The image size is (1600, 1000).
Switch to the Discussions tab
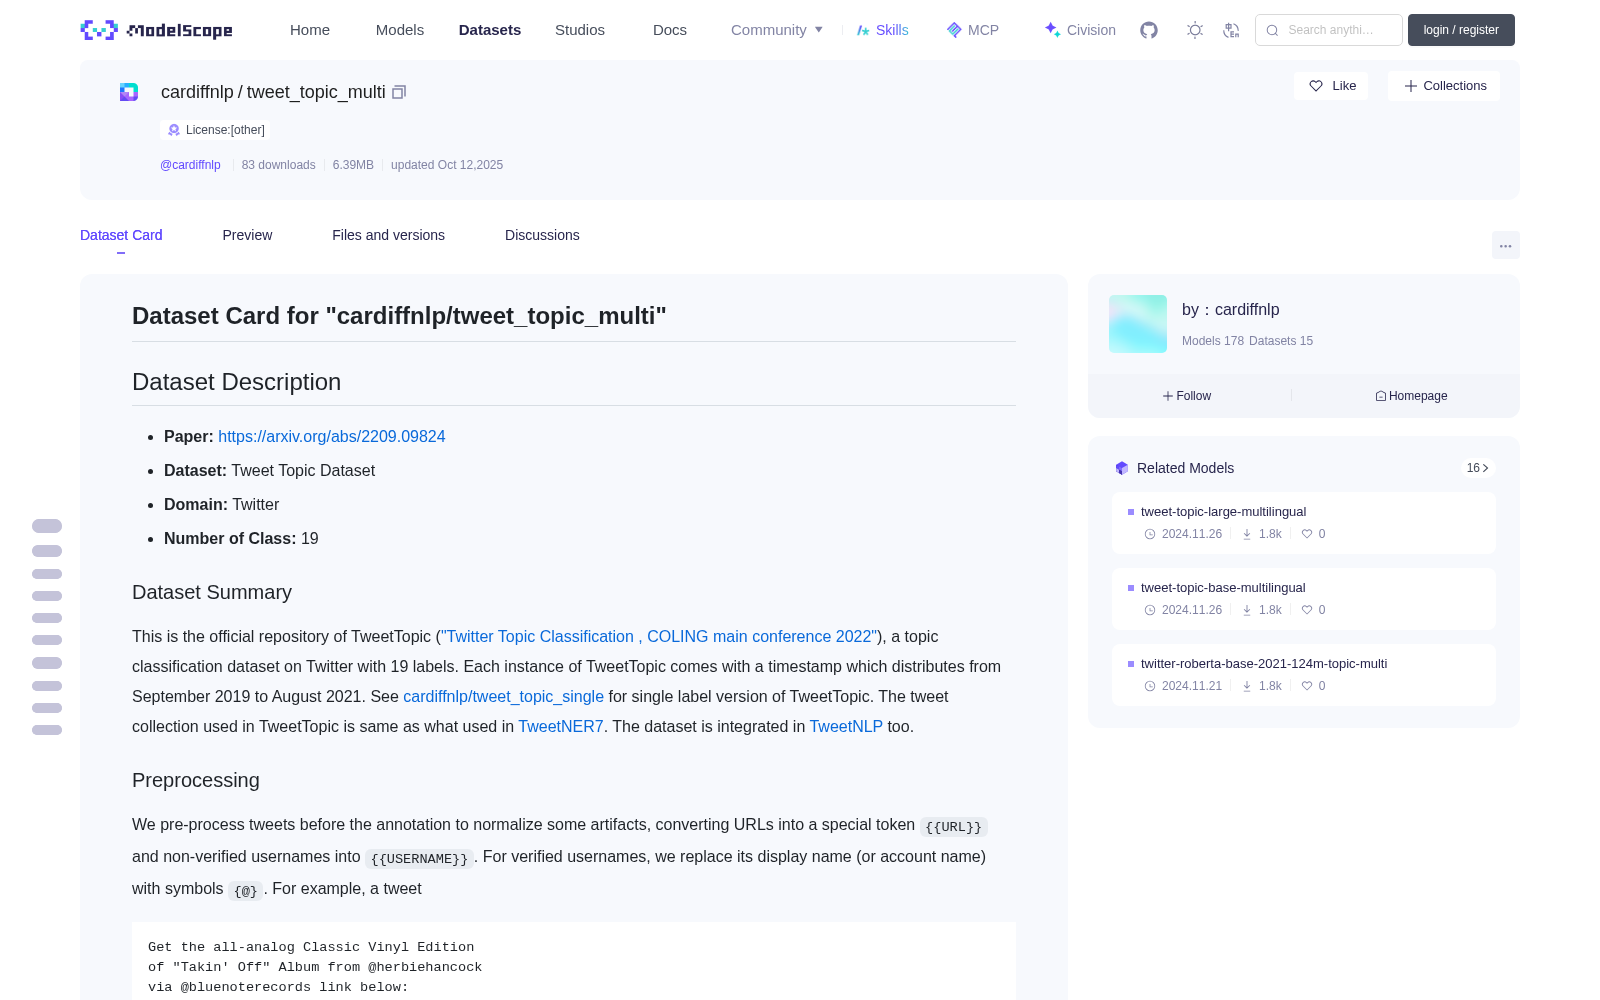pos(542,235)
